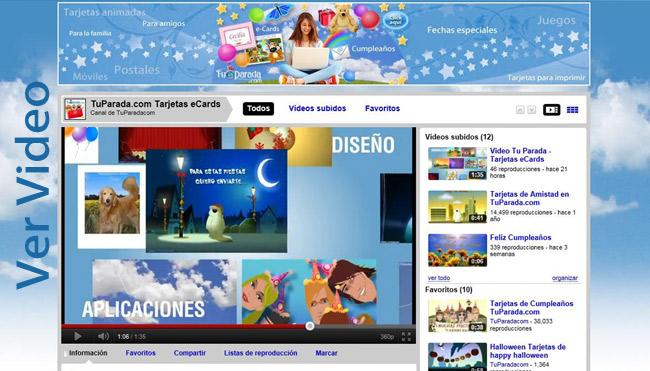Click the 'ver todo' link
Image resolution: width=650 pixels, height=371 pixels.
[x=439, y=278]
